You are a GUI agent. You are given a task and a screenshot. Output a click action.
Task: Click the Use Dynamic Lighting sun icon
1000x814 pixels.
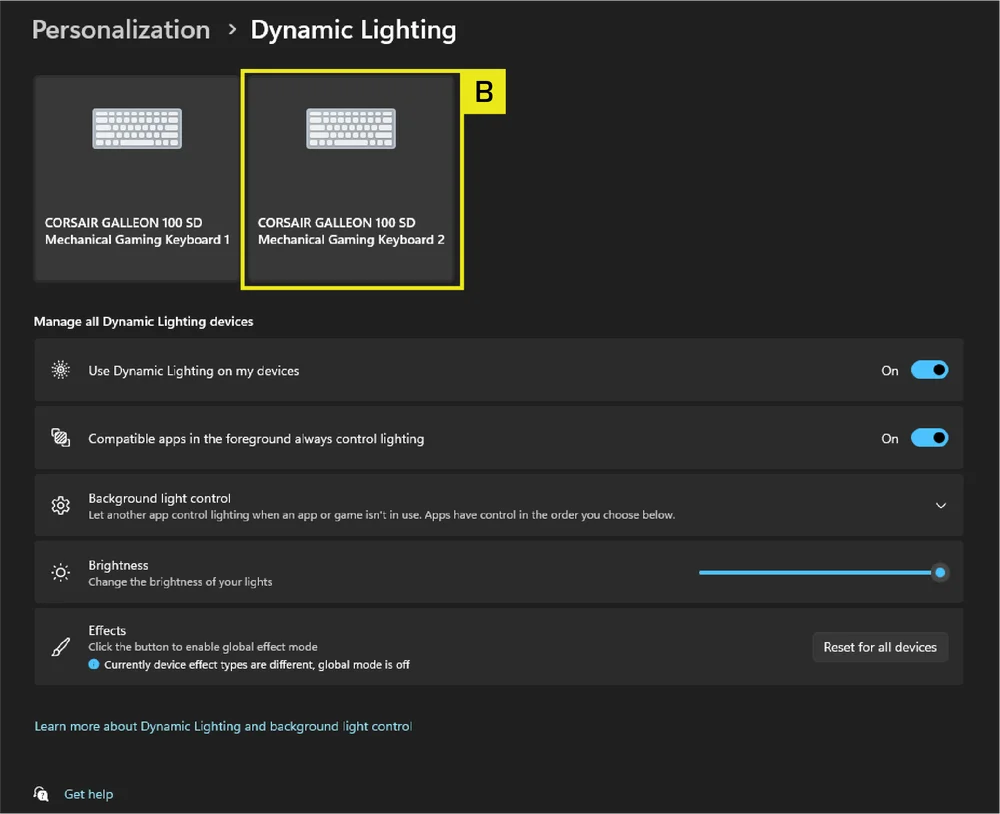click(x=61, y=370)
